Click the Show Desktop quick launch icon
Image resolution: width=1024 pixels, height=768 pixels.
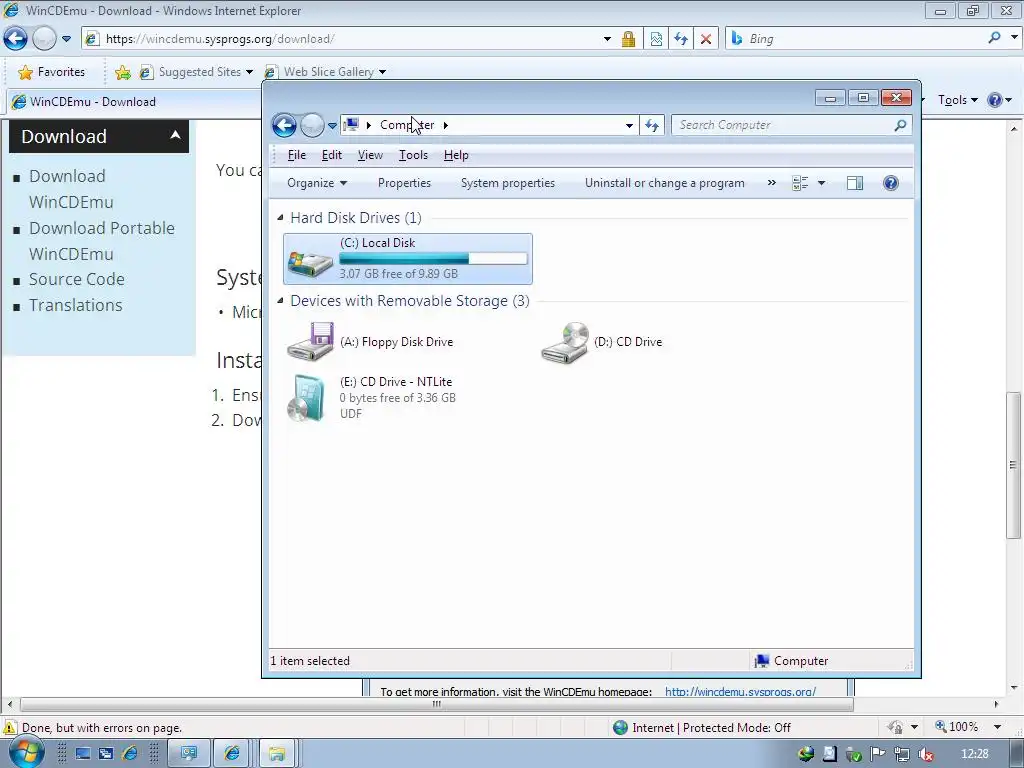coord(83,754)
